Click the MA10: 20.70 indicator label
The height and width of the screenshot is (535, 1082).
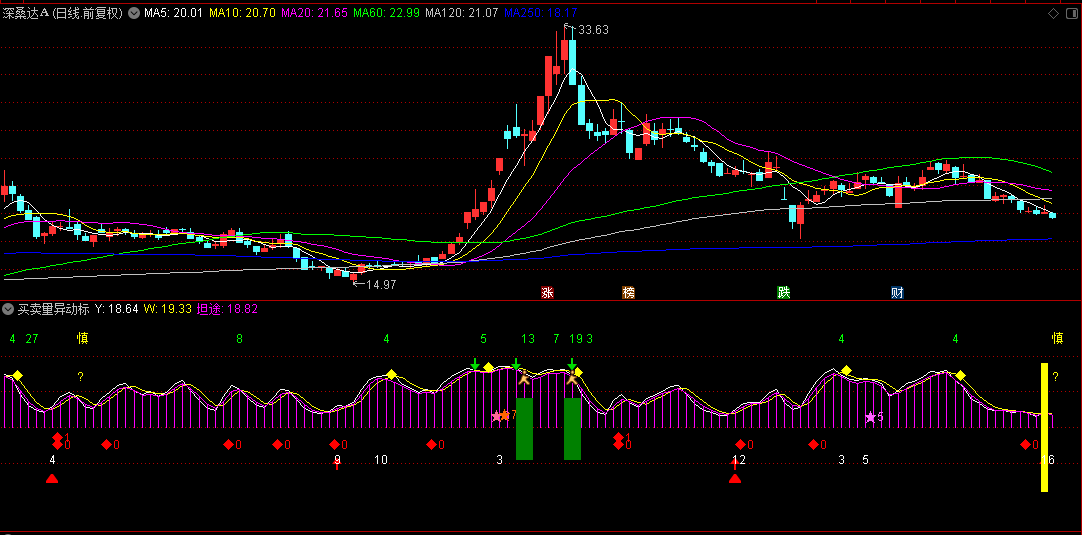point(242,13)
